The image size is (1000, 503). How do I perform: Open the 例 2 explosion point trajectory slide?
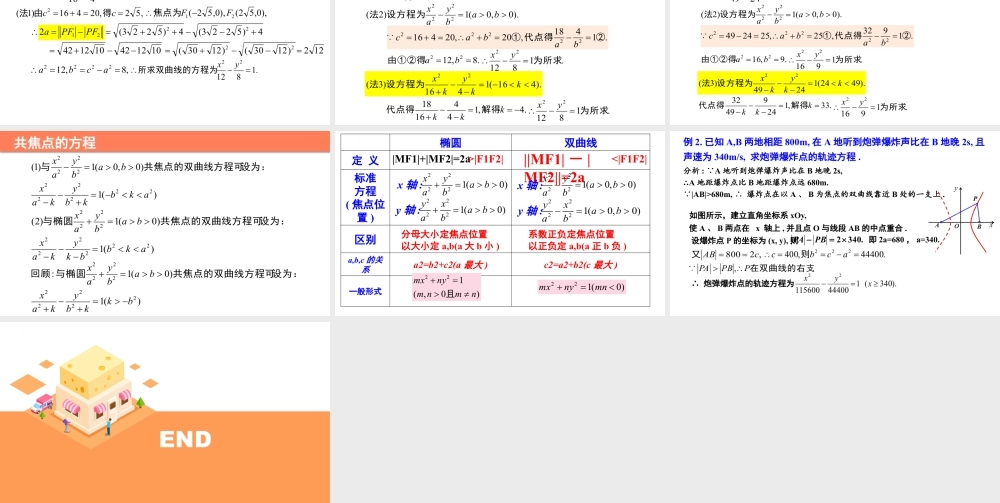tap(835, 223)
